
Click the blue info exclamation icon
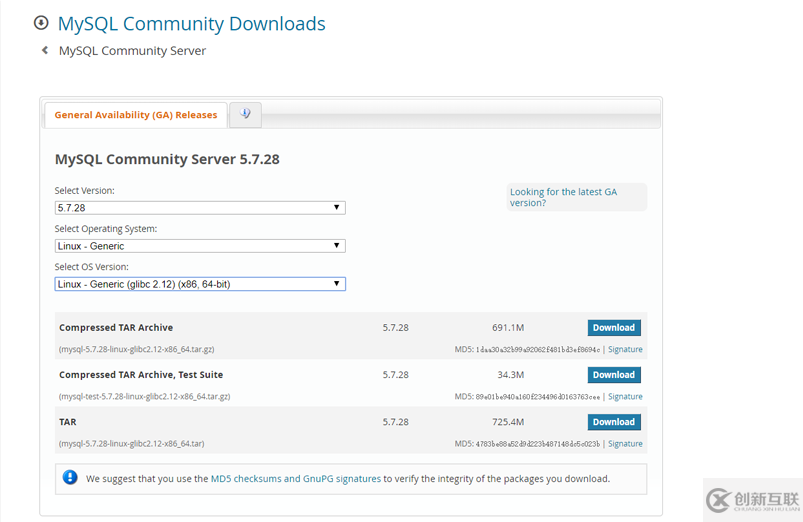click(x=70, y=477)
